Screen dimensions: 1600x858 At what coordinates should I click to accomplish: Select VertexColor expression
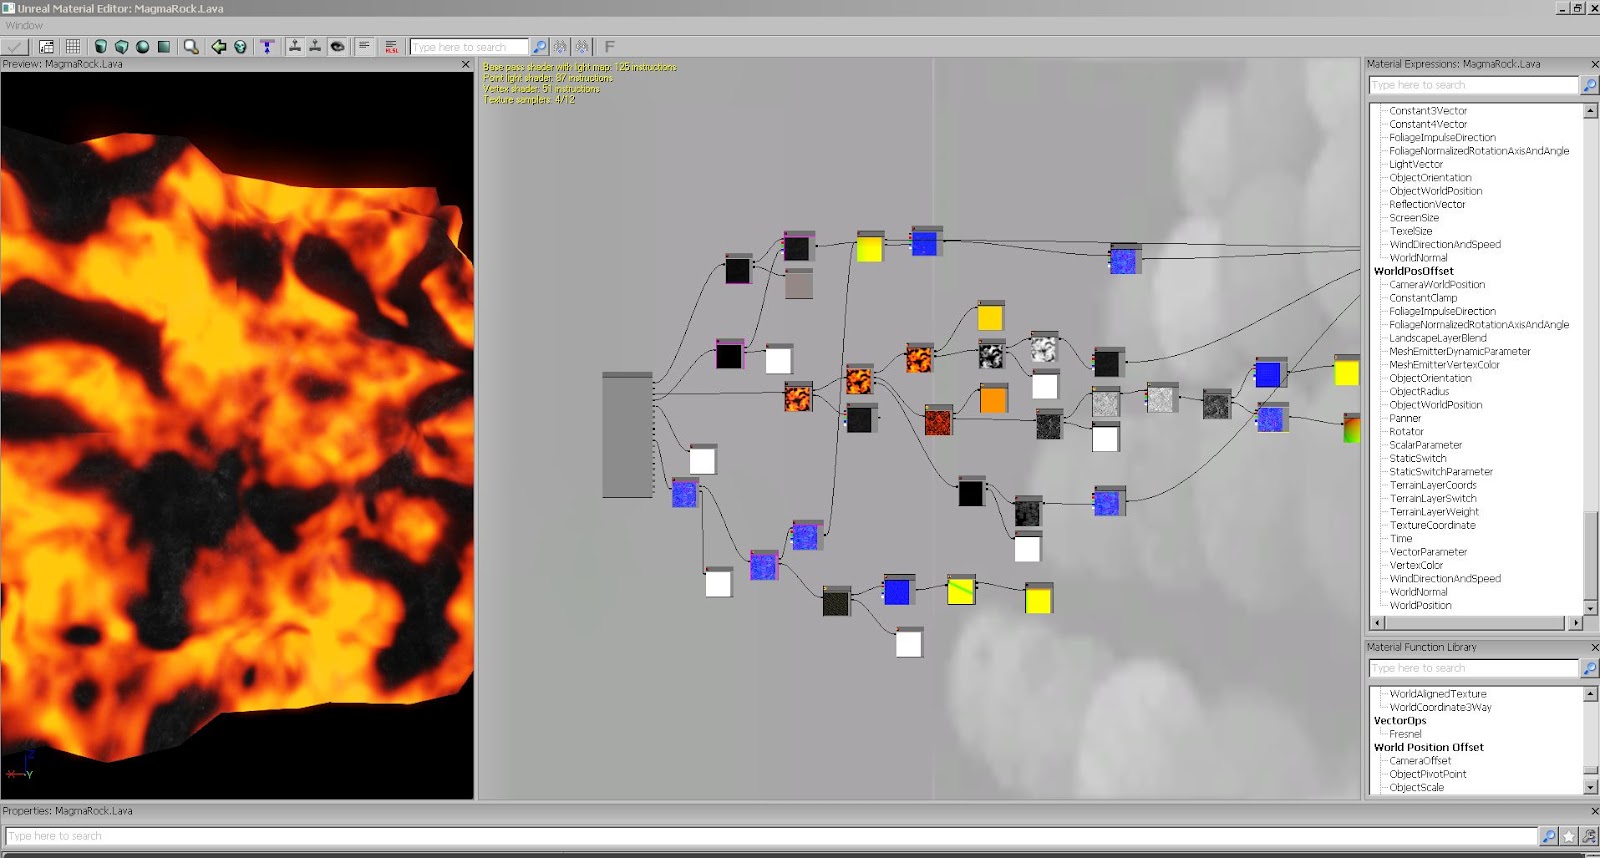click(1417, 565)
